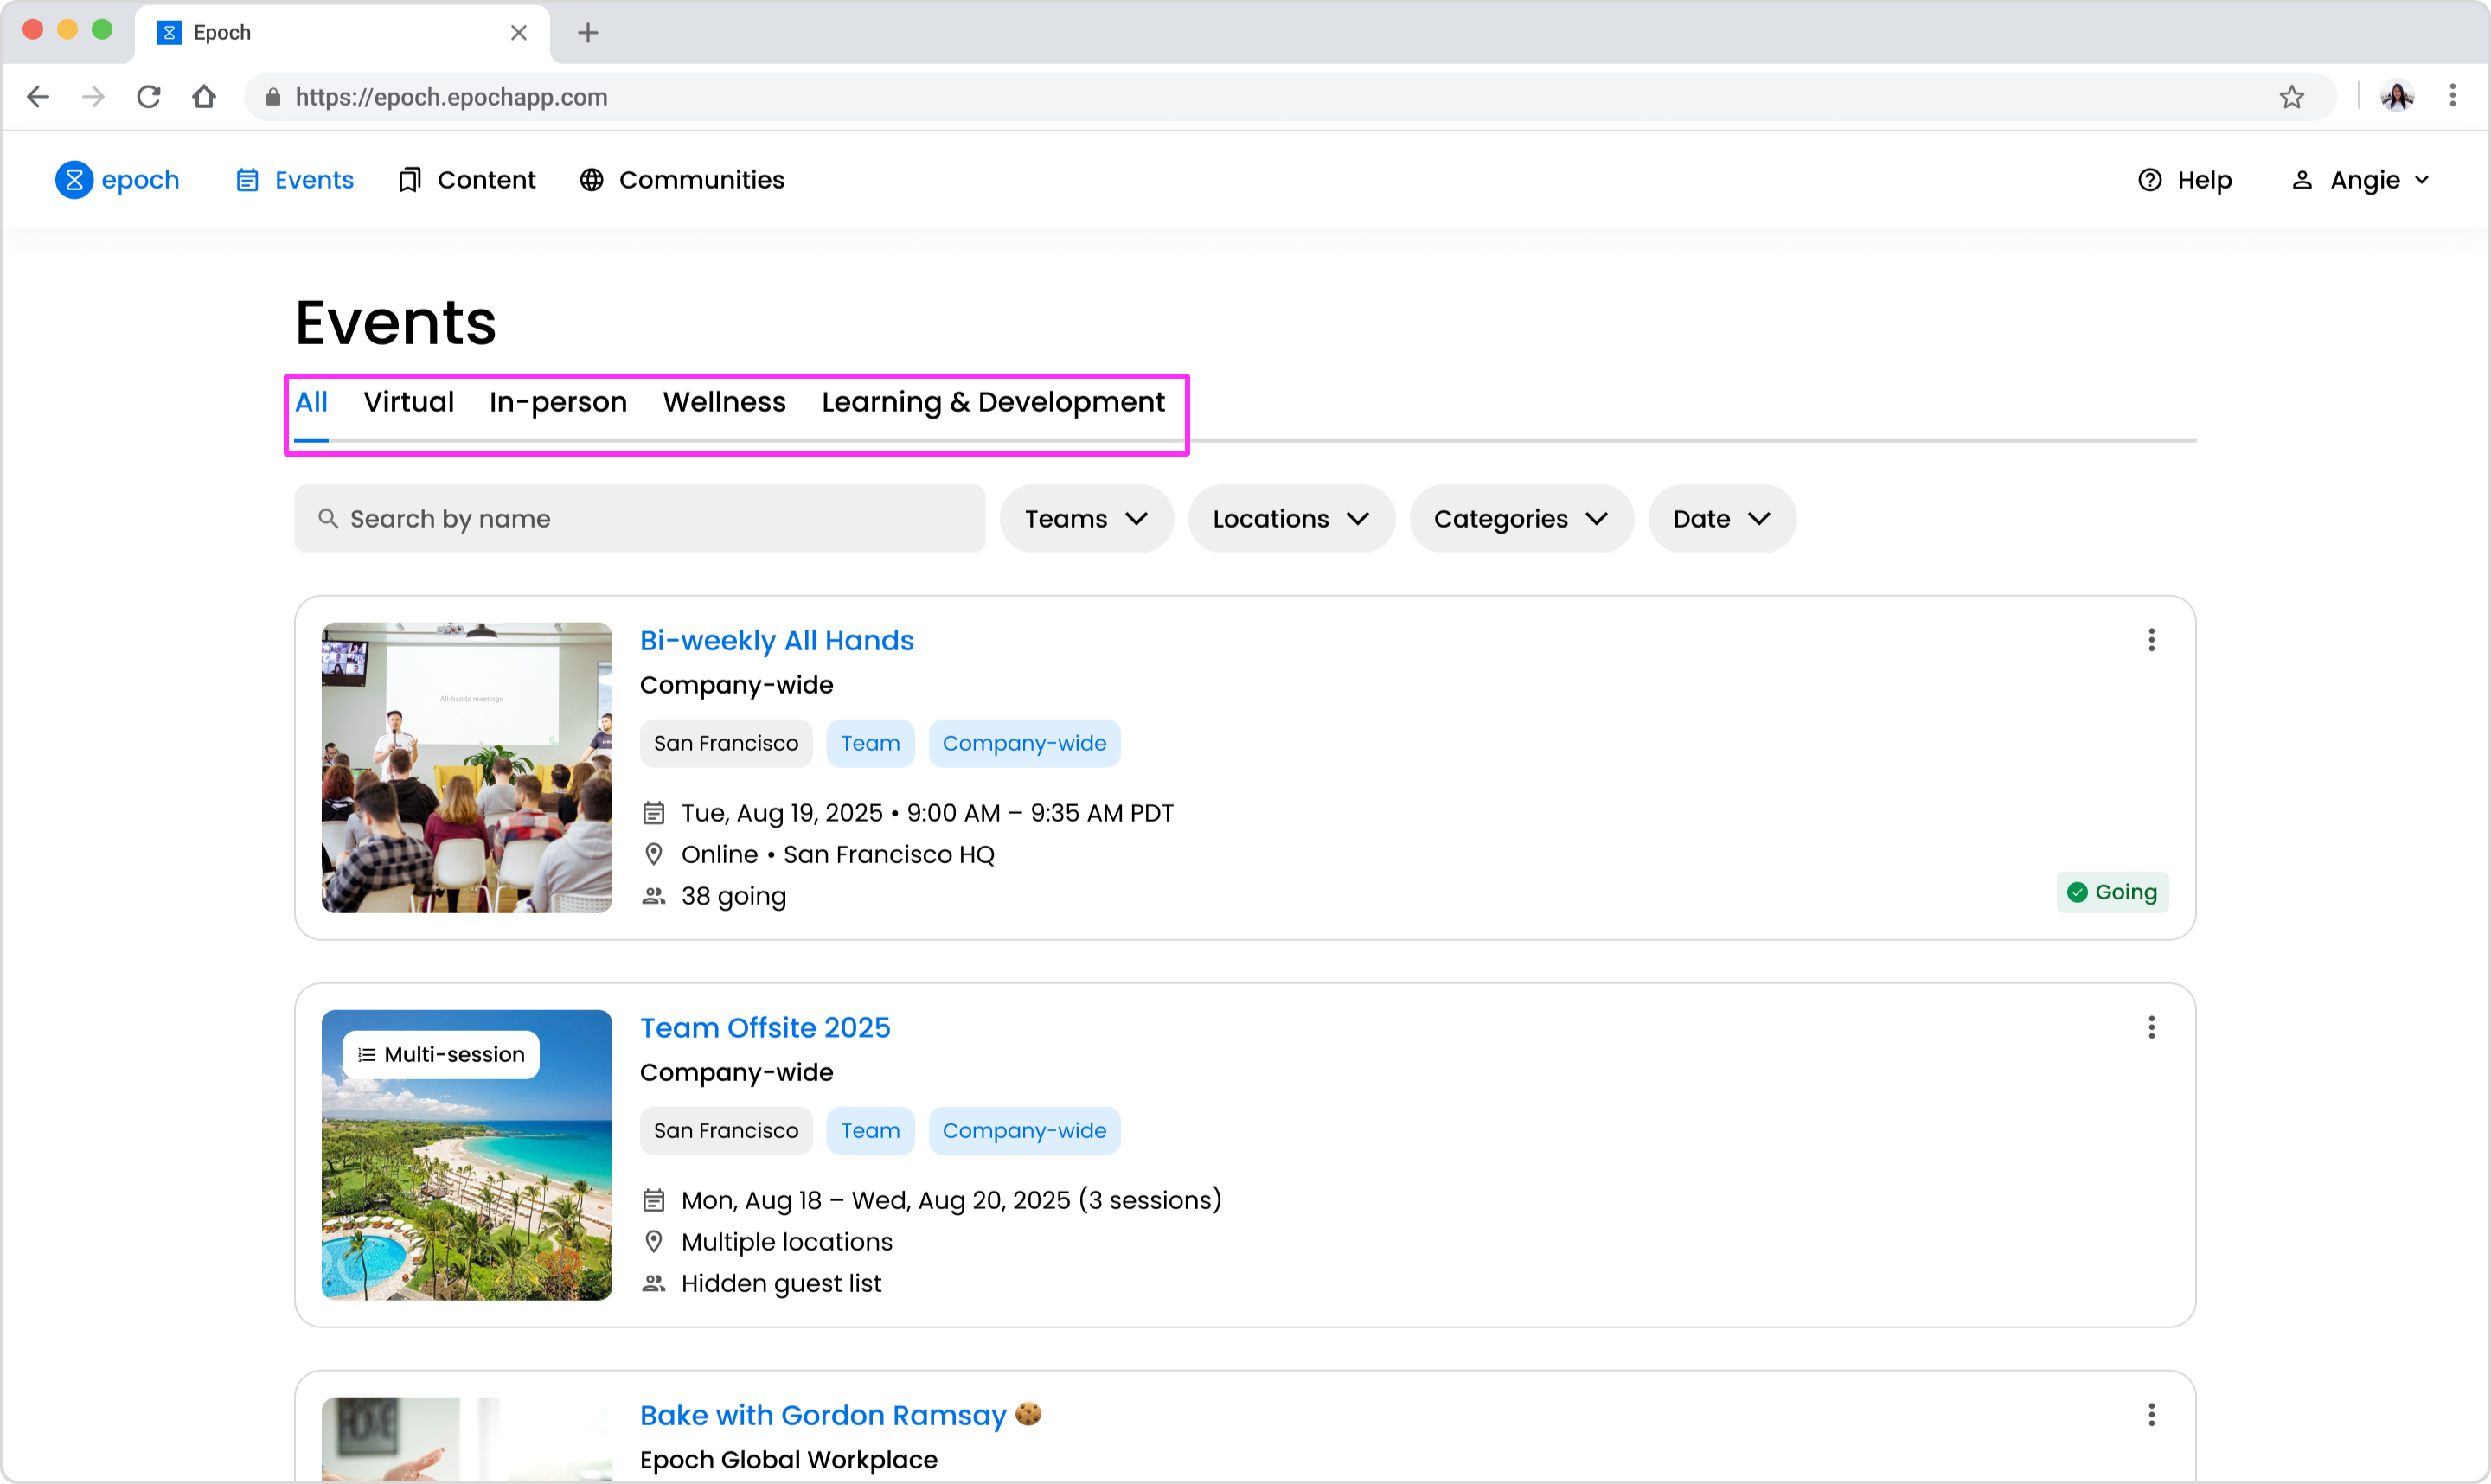
Task: Open the Events navigation item
Action: (295, 180)
